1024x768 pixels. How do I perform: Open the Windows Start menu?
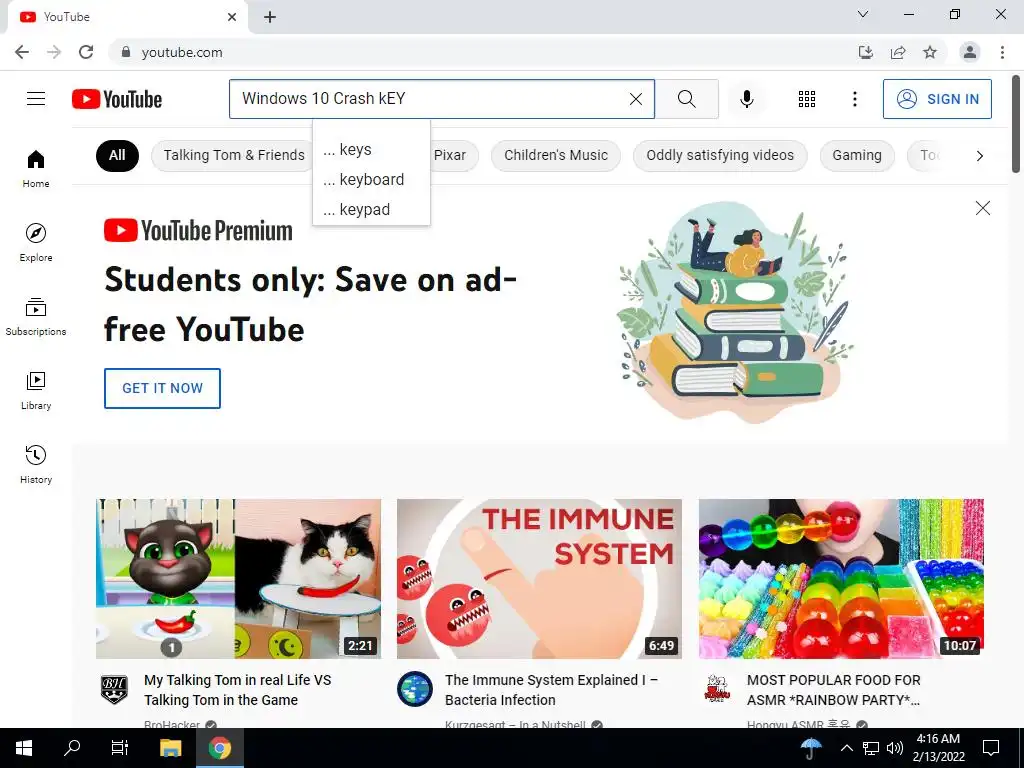[24, 748]
